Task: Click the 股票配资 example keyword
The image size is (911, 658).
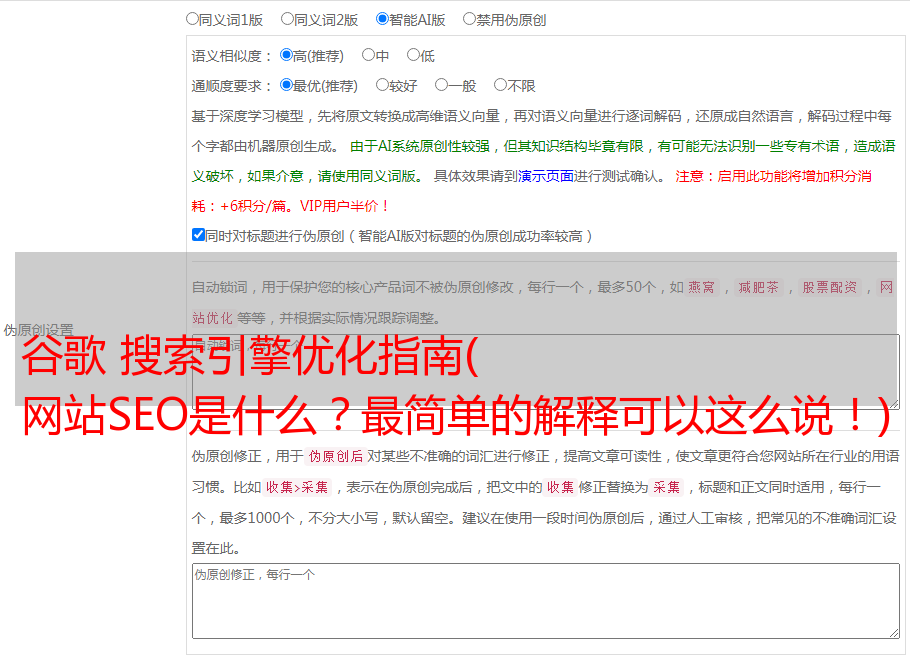Action: tap(830, 287)
